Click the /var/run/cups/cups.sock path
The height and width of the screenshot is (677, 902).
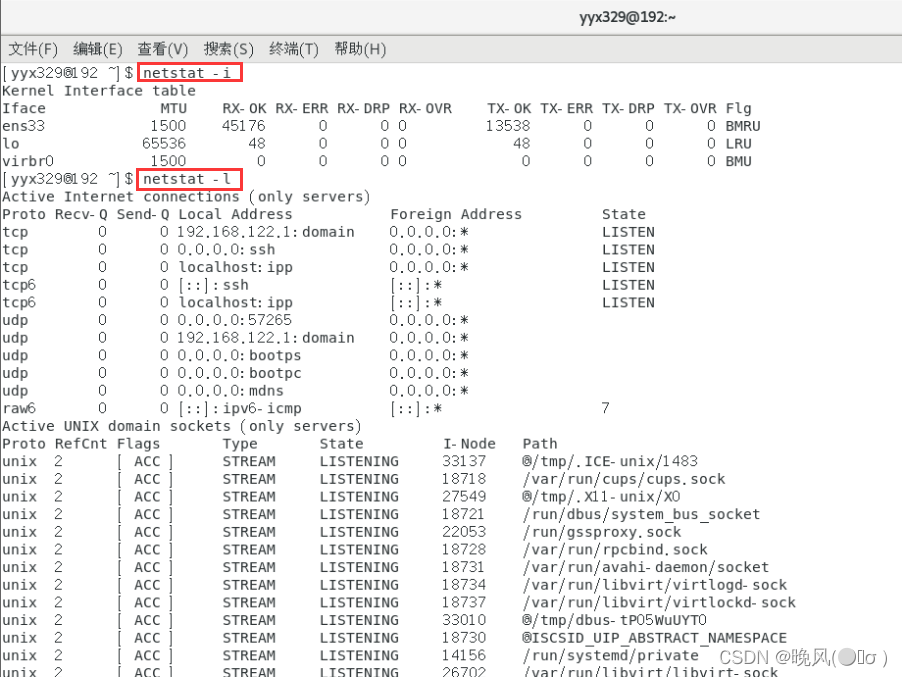point(624,479)
